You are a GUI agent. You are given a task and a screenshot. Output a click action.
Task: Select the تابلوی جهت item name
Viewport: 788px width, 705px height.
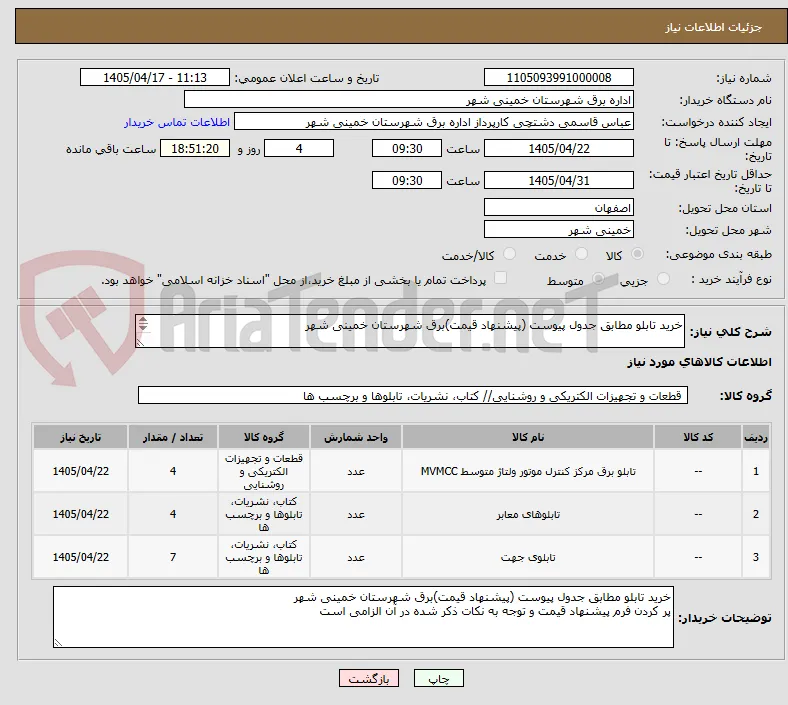pos(528,557)
